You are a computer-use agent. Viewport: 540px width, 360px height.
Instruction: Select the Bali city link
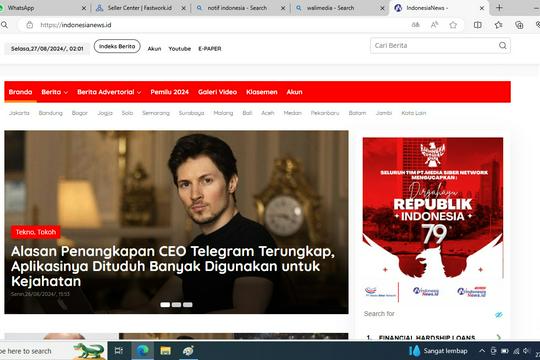pos(247,113)
